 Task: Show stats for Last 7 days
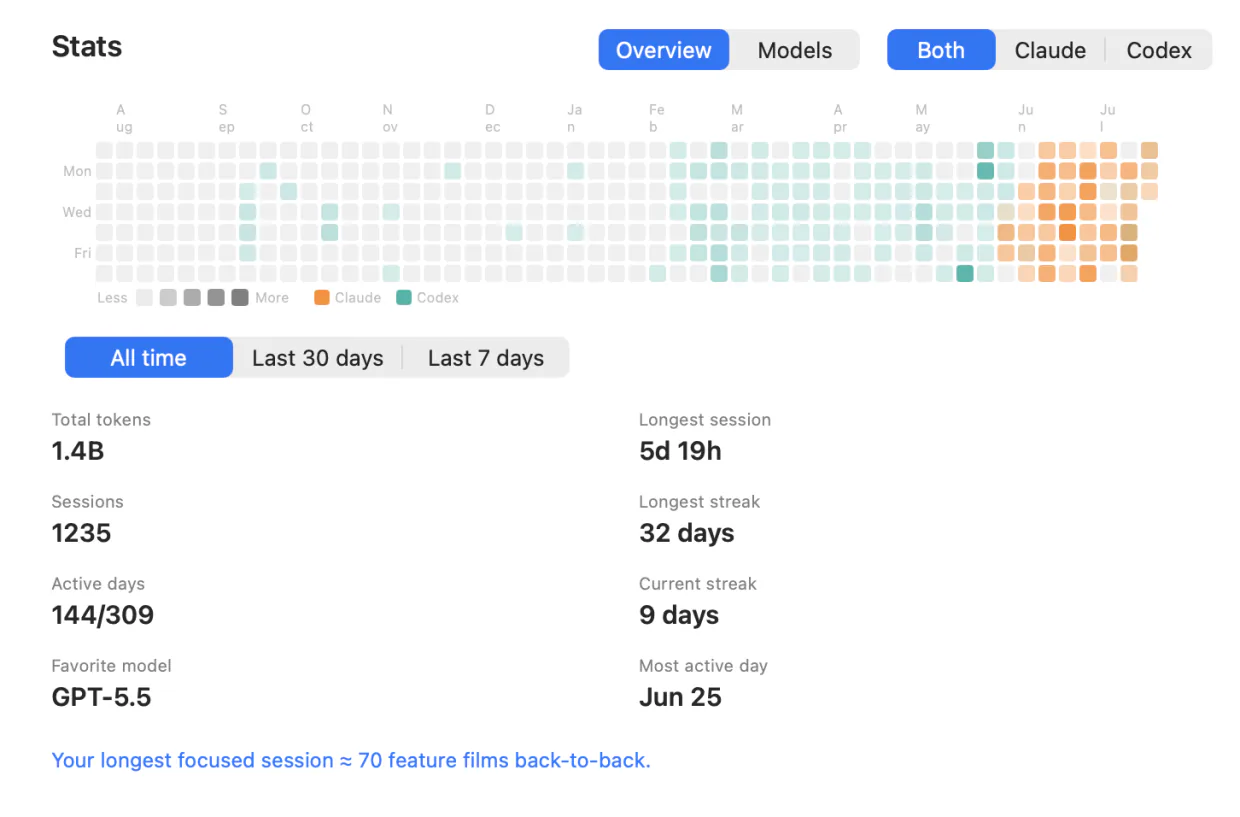tap(486, 358)
